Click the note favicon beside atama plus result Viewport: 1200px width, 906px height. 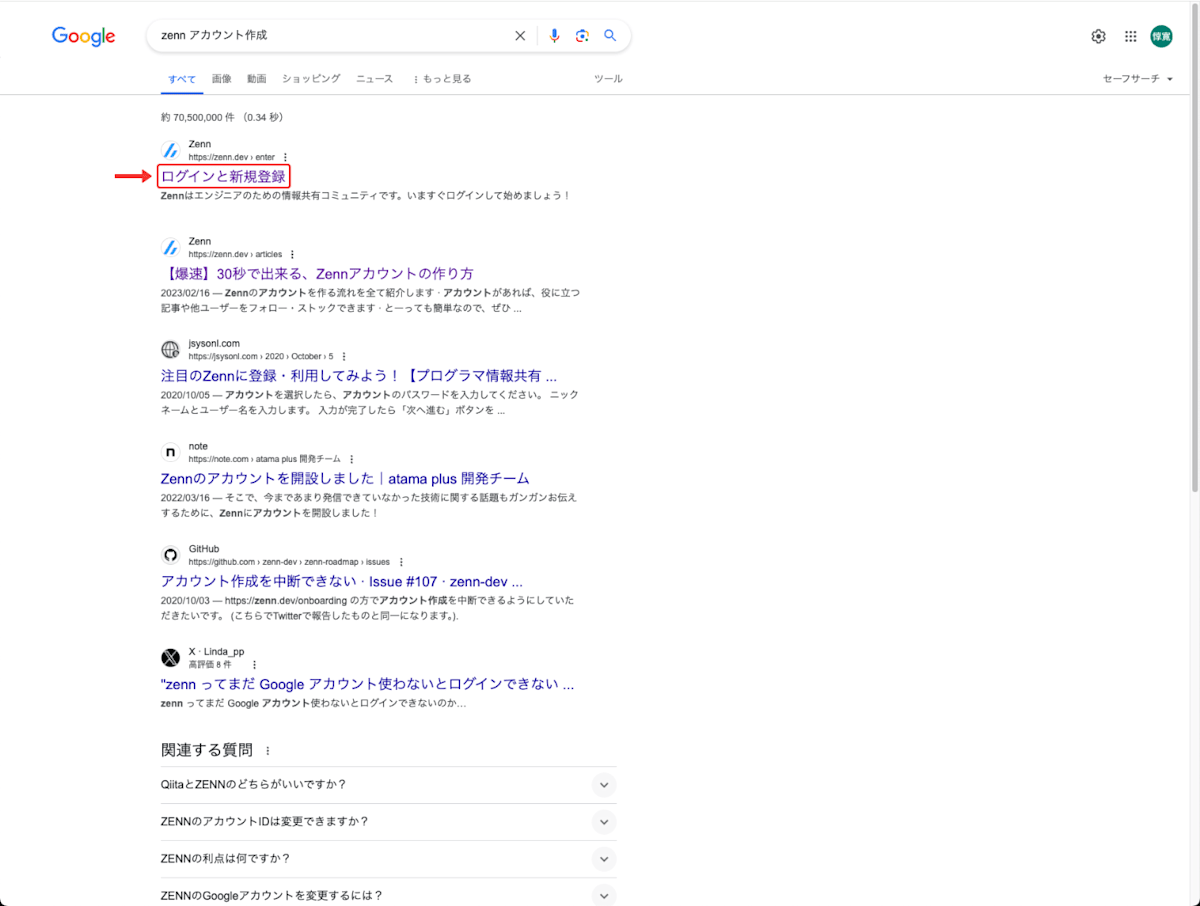(x=170, y=452)
